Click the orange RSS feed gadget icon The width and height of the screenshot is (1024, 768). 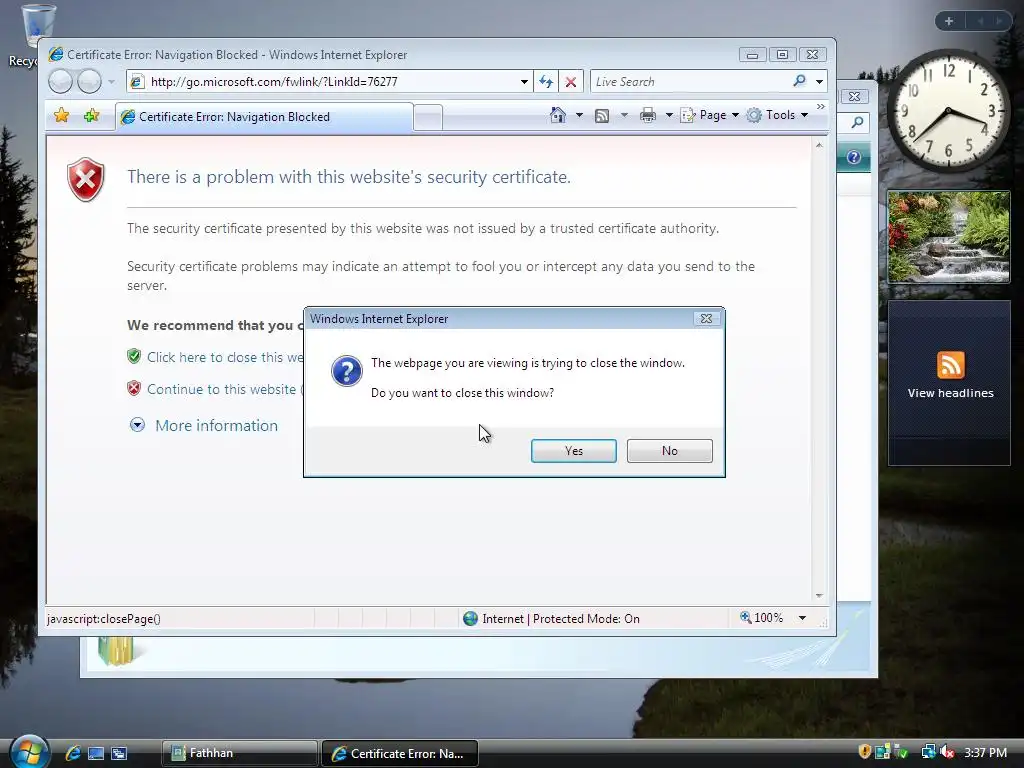pyautogui.click(x=950, y=364)
